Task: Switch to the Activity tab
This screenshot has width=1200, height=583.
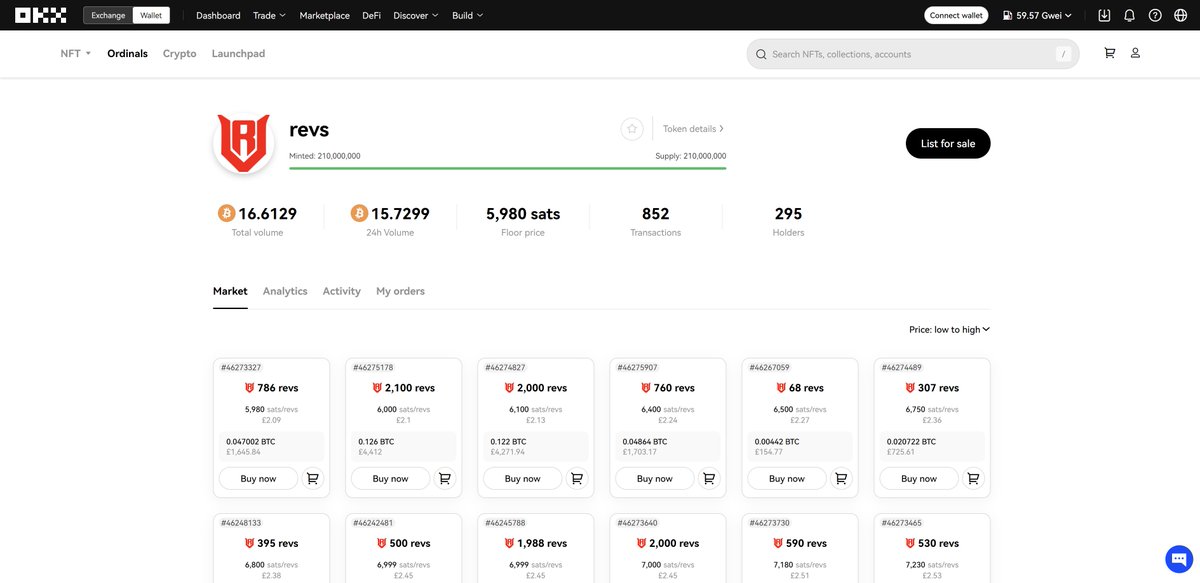Action: tap(341, 291)
